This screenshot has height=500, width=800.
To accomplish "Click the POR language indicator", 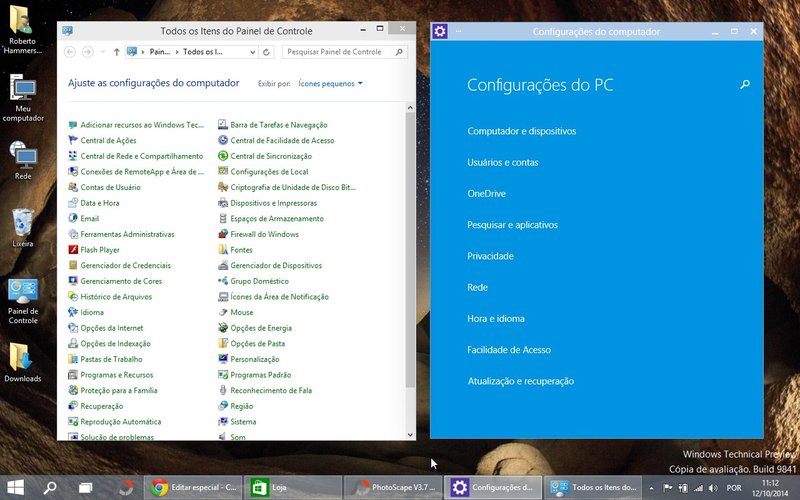I will 734,488.
